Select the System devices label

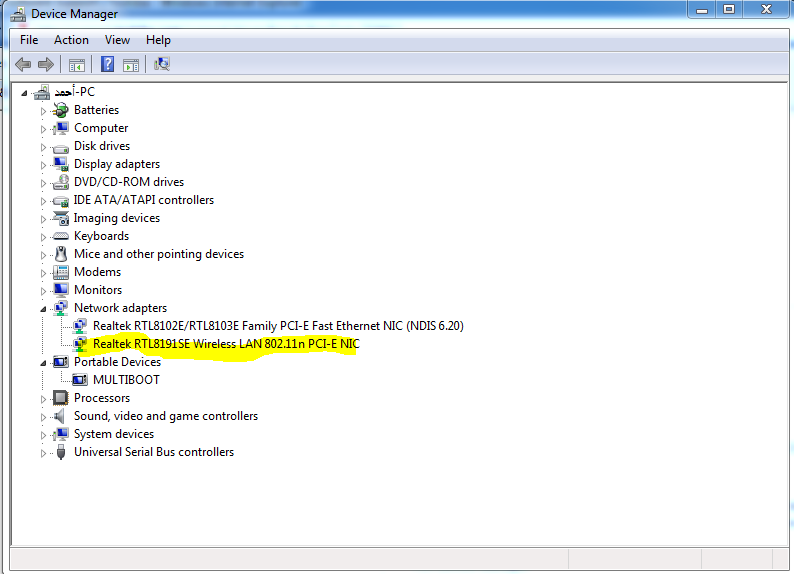point(114,434)
